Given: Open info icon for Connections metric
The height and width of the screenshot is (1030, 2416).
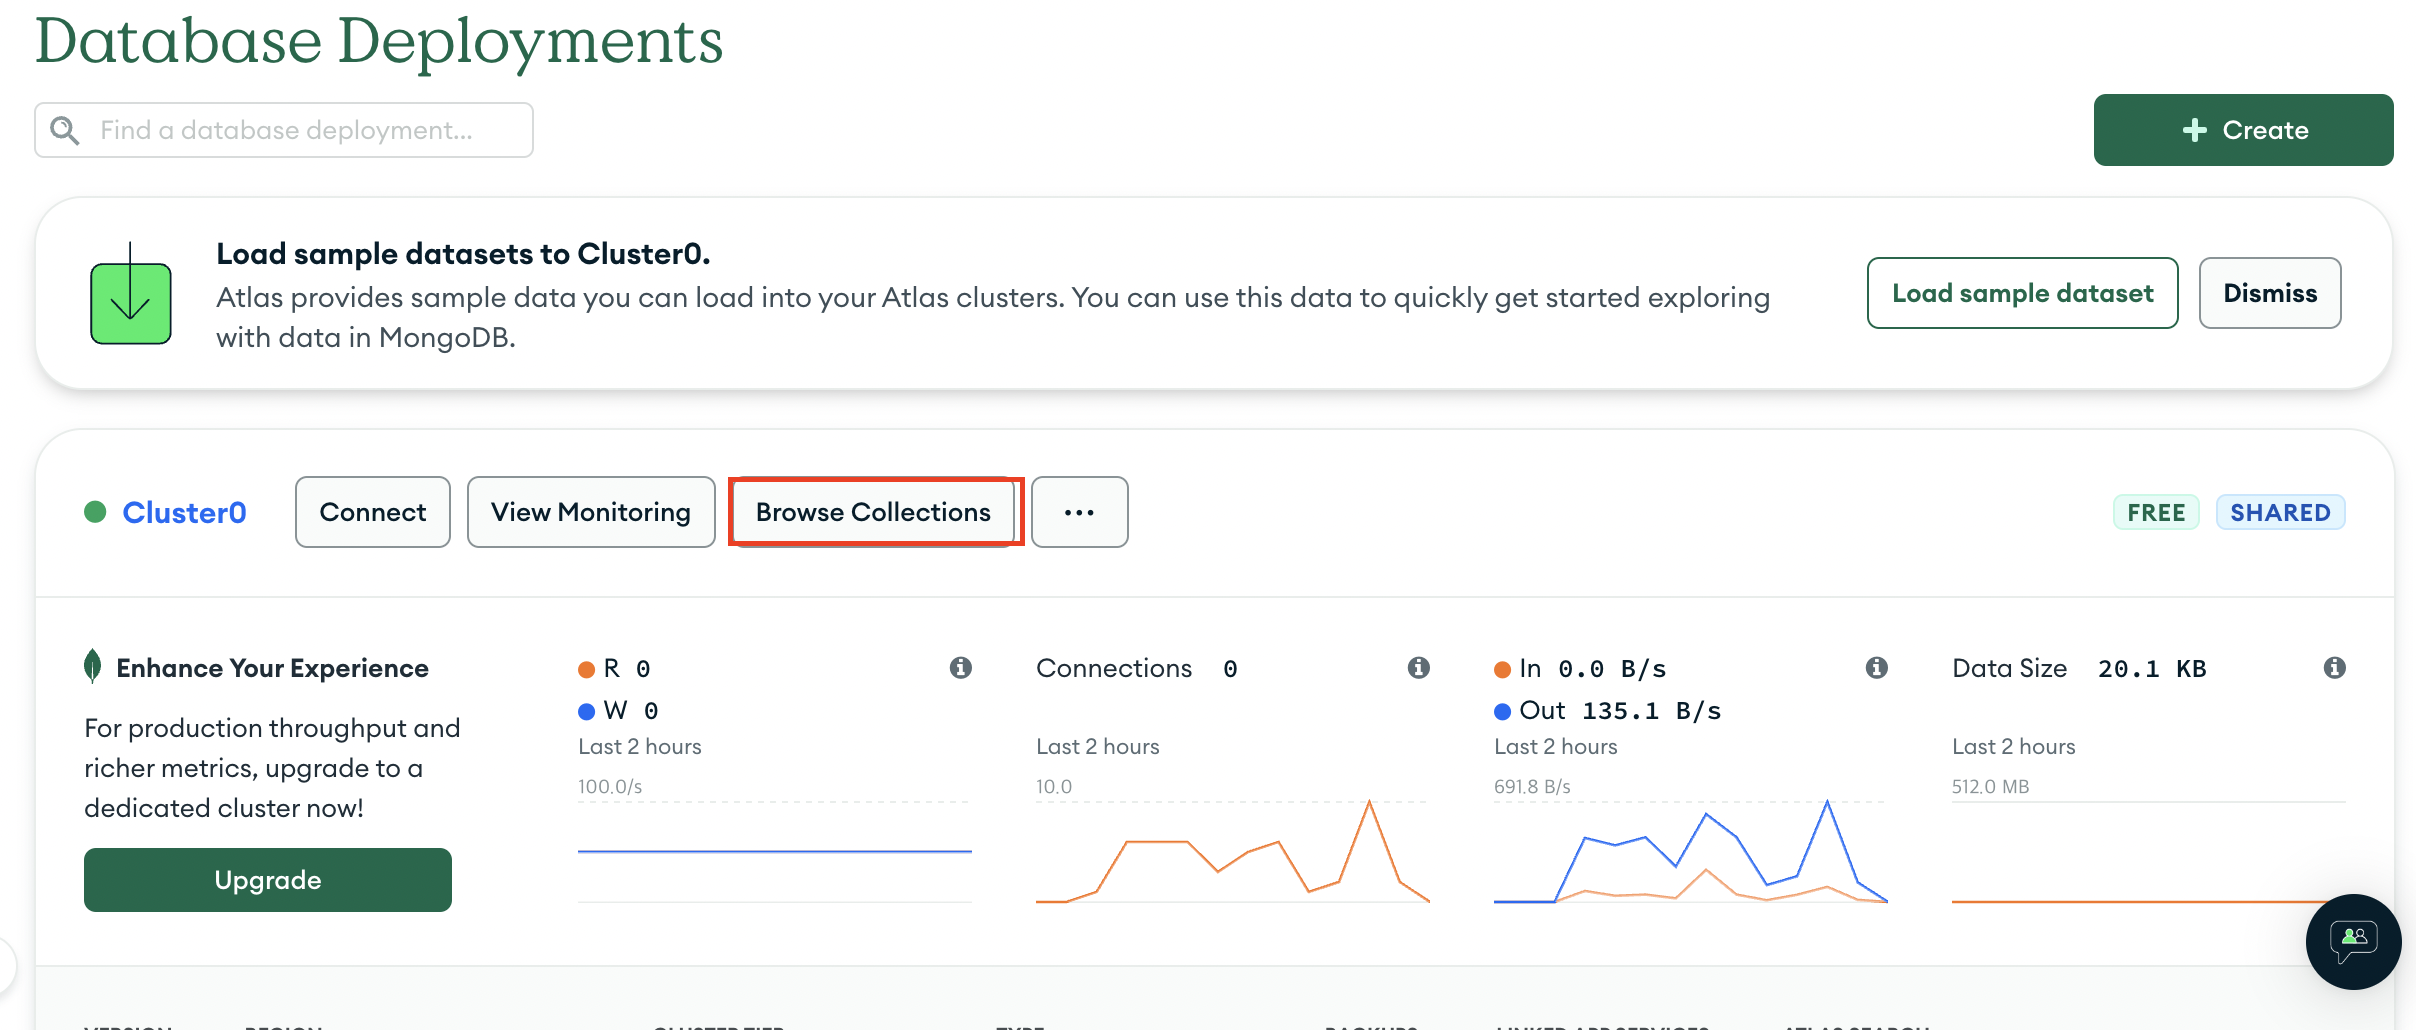Looking at the screenshot, I should click(x=1419, y=668).
